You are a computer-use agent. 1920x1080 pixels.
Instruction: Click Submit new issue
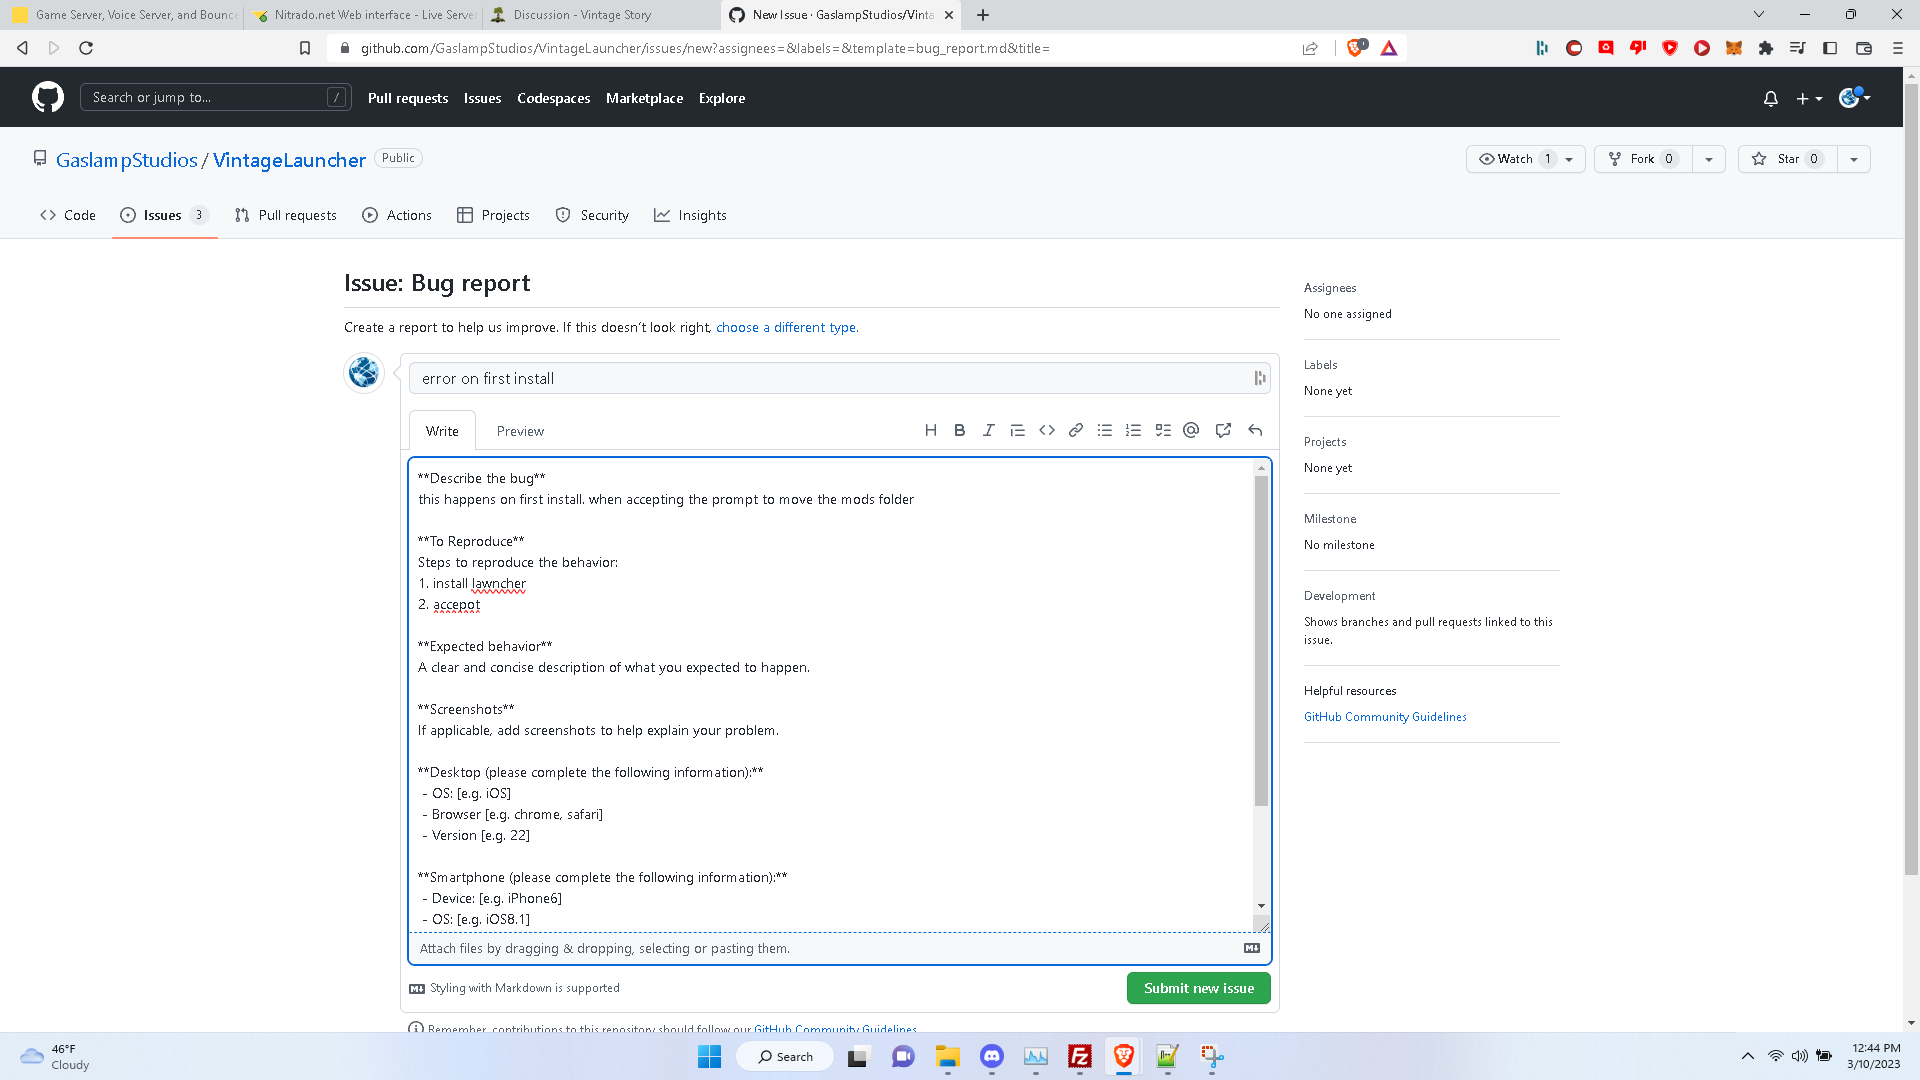point(1198,987)
